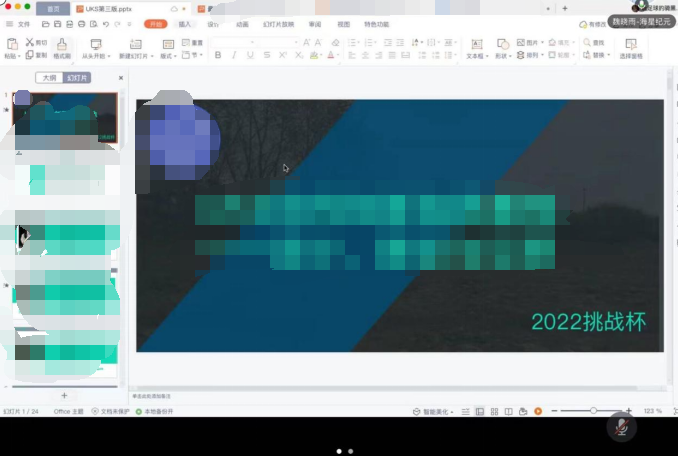
Task: Click the microphone icon at bottom right
Action: click(x=621, y=427)
